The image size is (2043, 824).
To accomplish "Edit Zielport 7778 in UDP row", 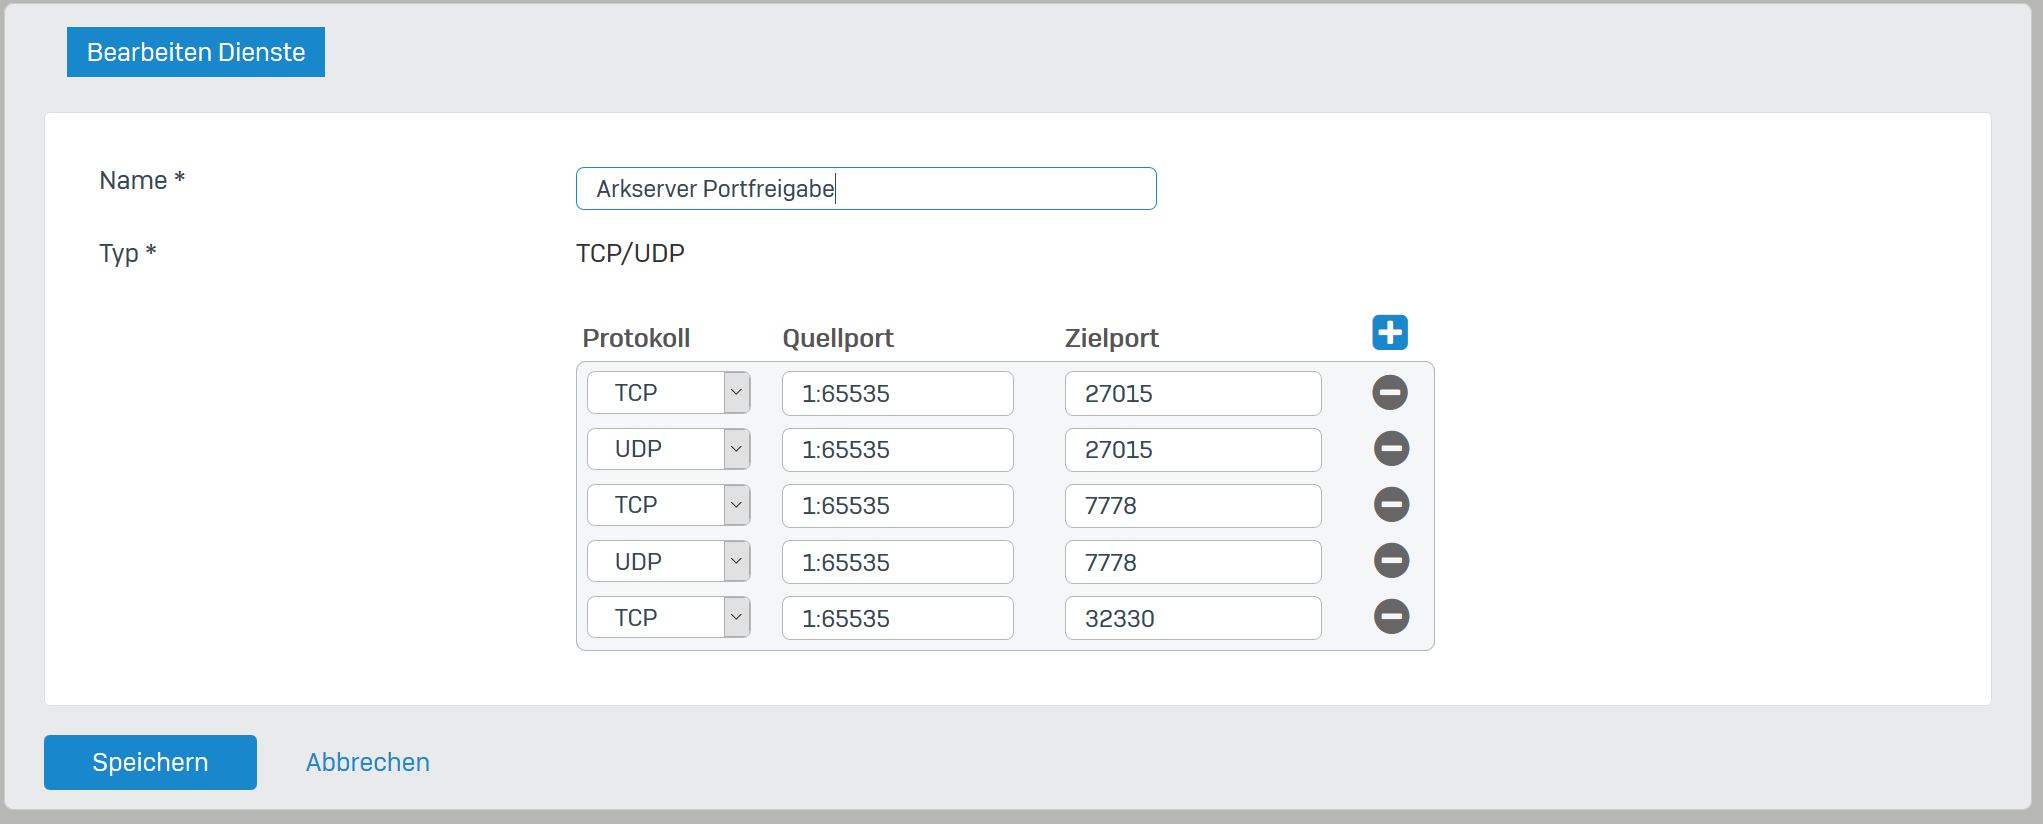I will (x=1193, y=562).
